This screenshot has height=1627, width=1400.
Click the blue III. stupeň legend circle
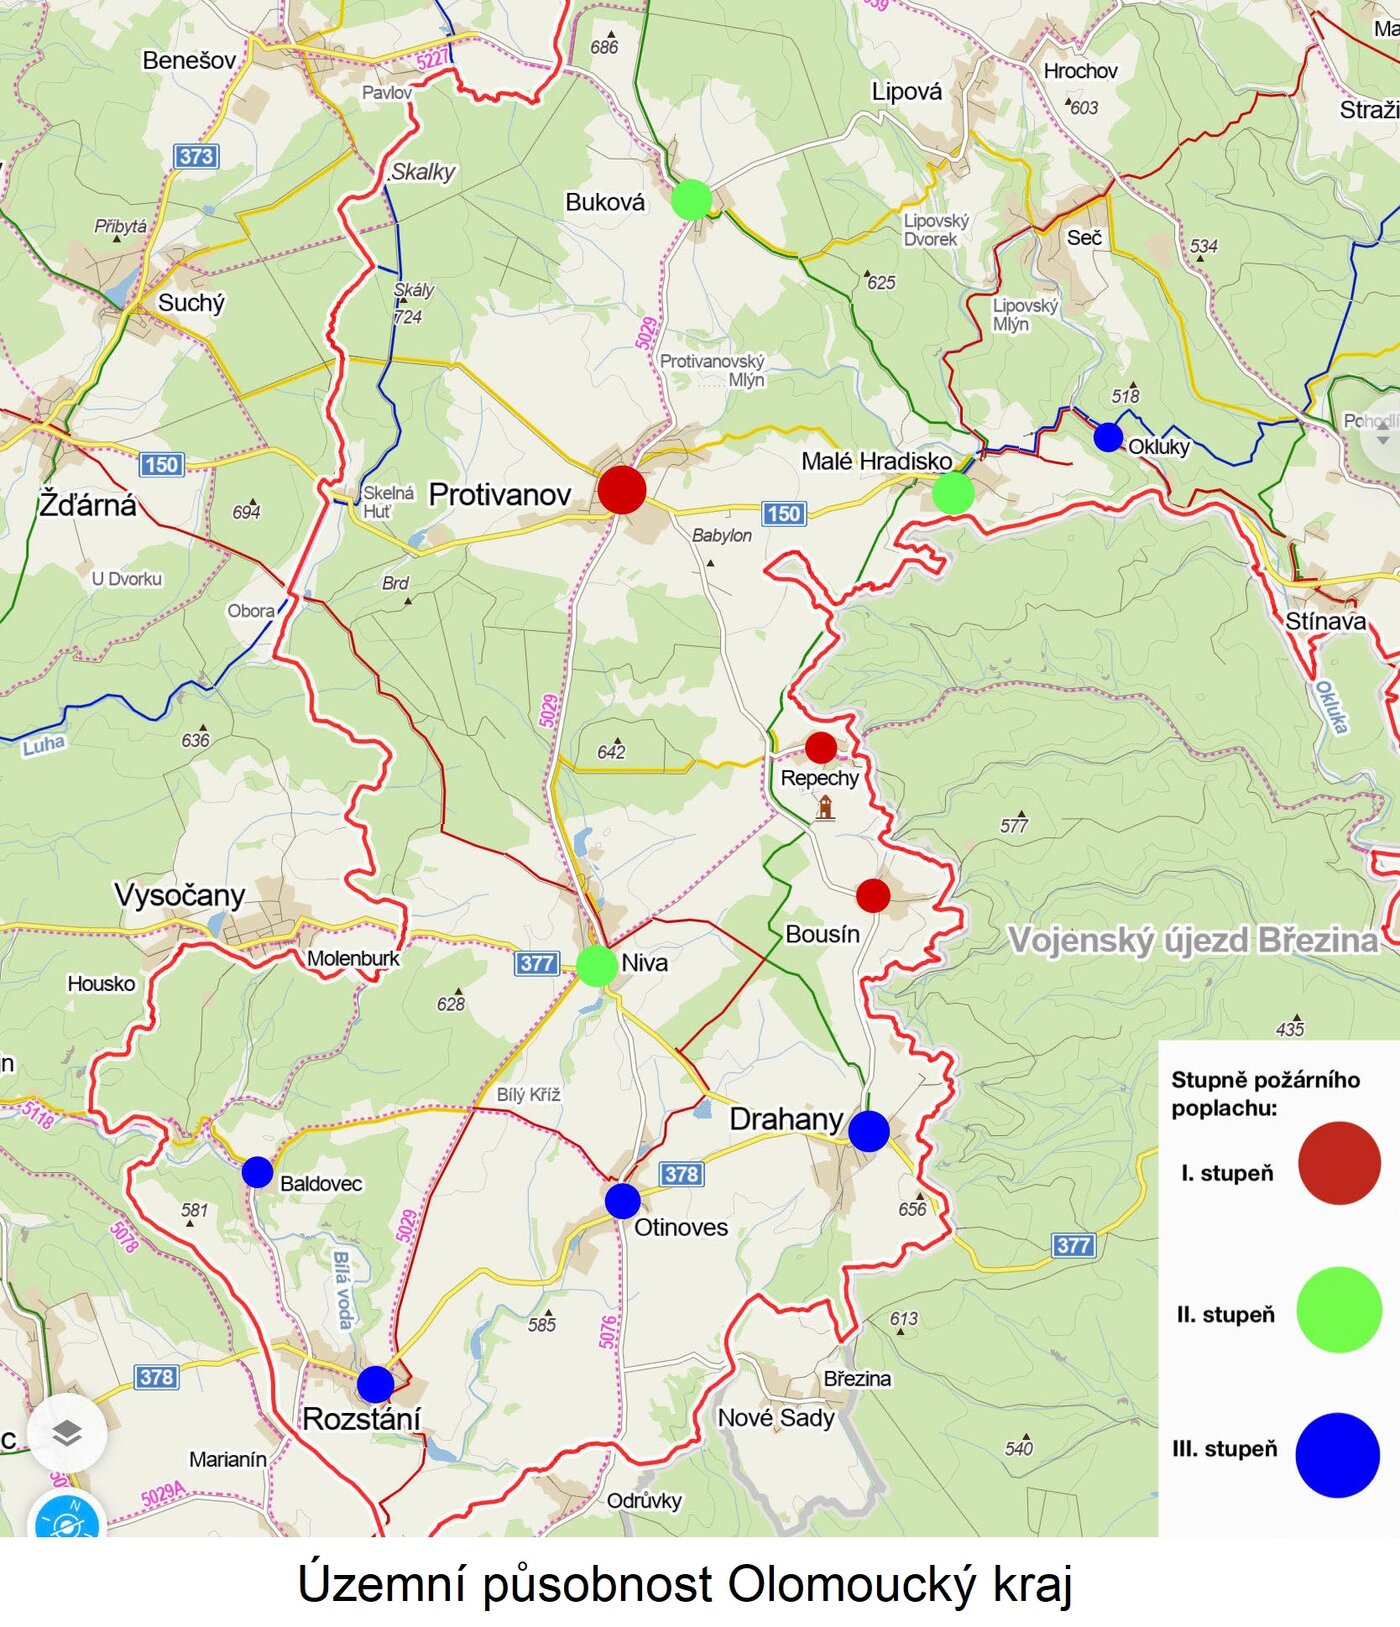(1338, 1455)
